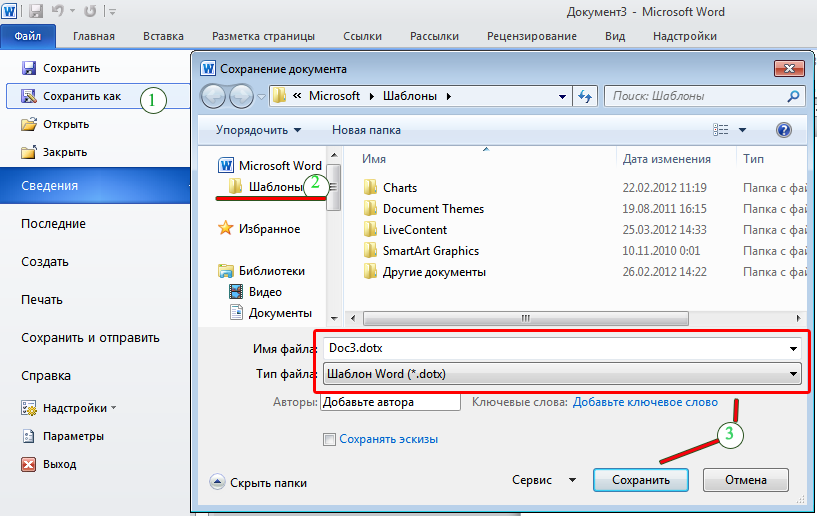817x516 pixels.
Task: Select the Другие документы folder
Action: coord(425,272)
